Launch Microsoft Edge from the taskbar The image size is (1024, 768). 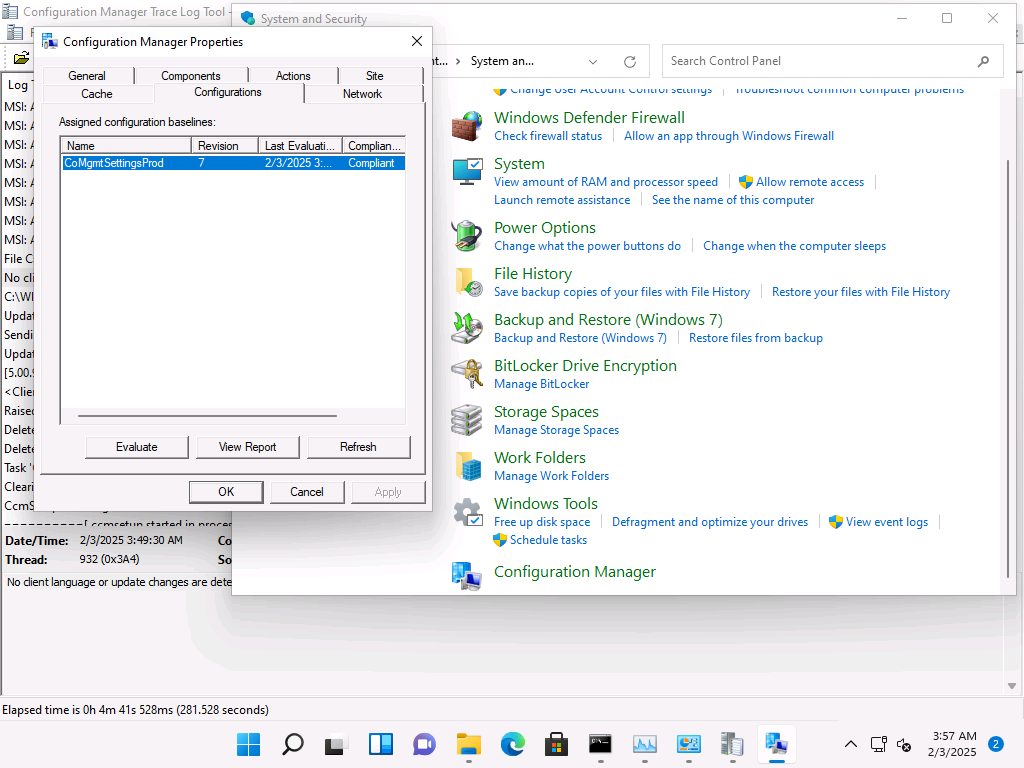[513, 744]
